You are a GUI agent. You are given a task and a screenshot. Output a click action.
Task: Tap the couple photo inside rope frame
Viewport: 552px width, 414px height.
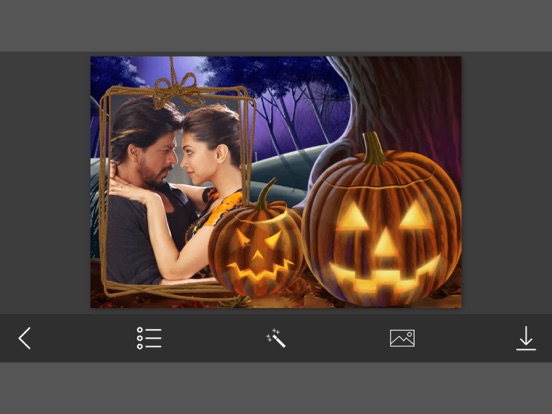coord(175,190)
